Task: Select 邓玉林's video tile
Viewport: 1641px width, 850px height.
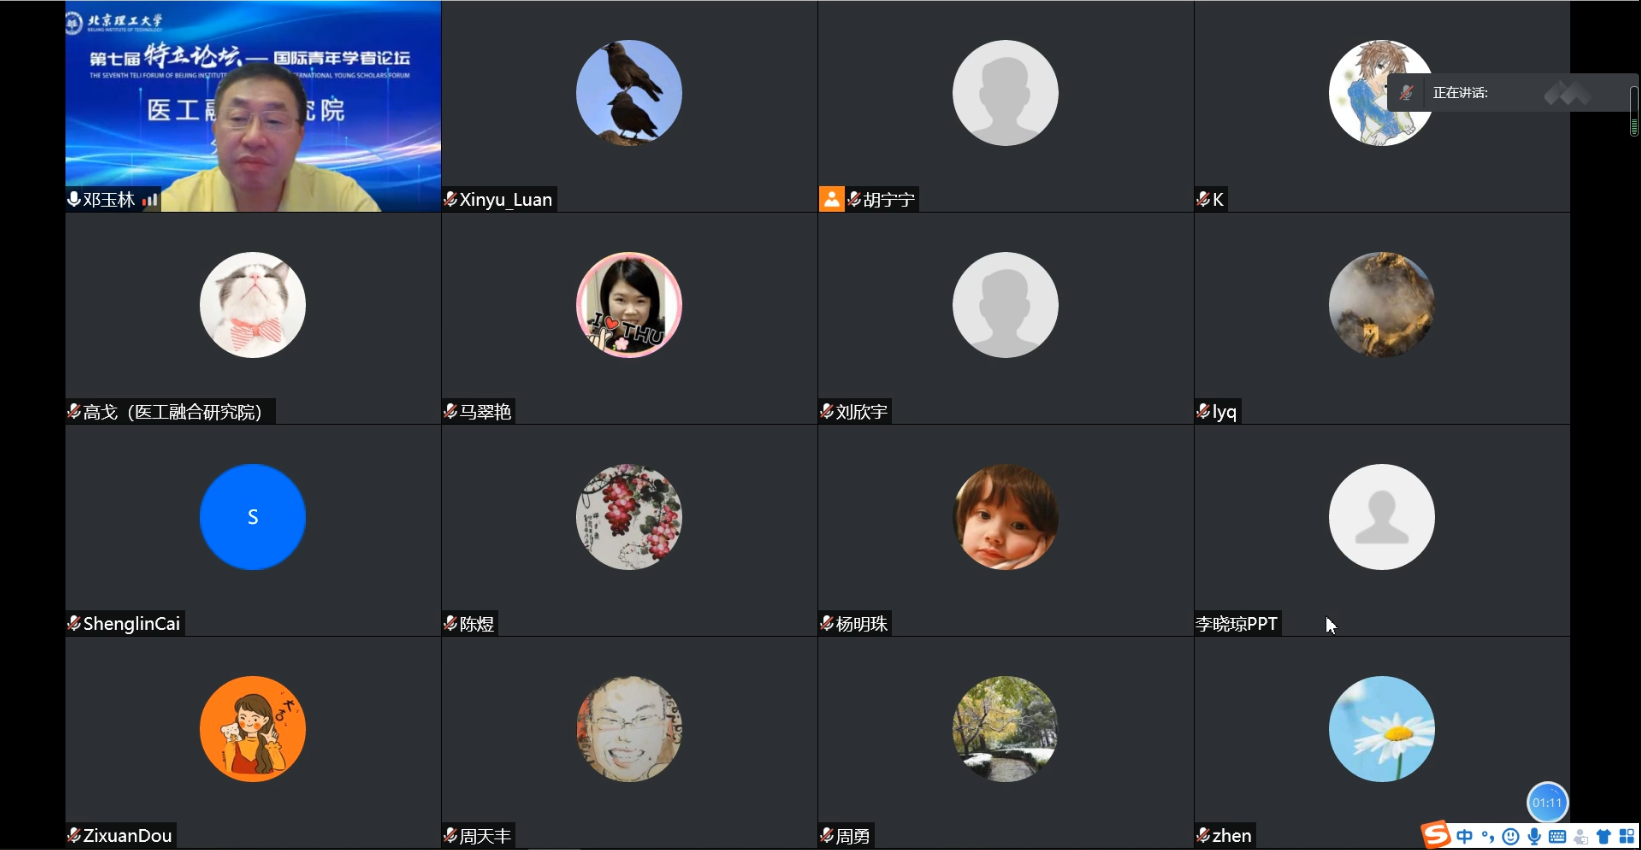Action: tap(253, 106)
